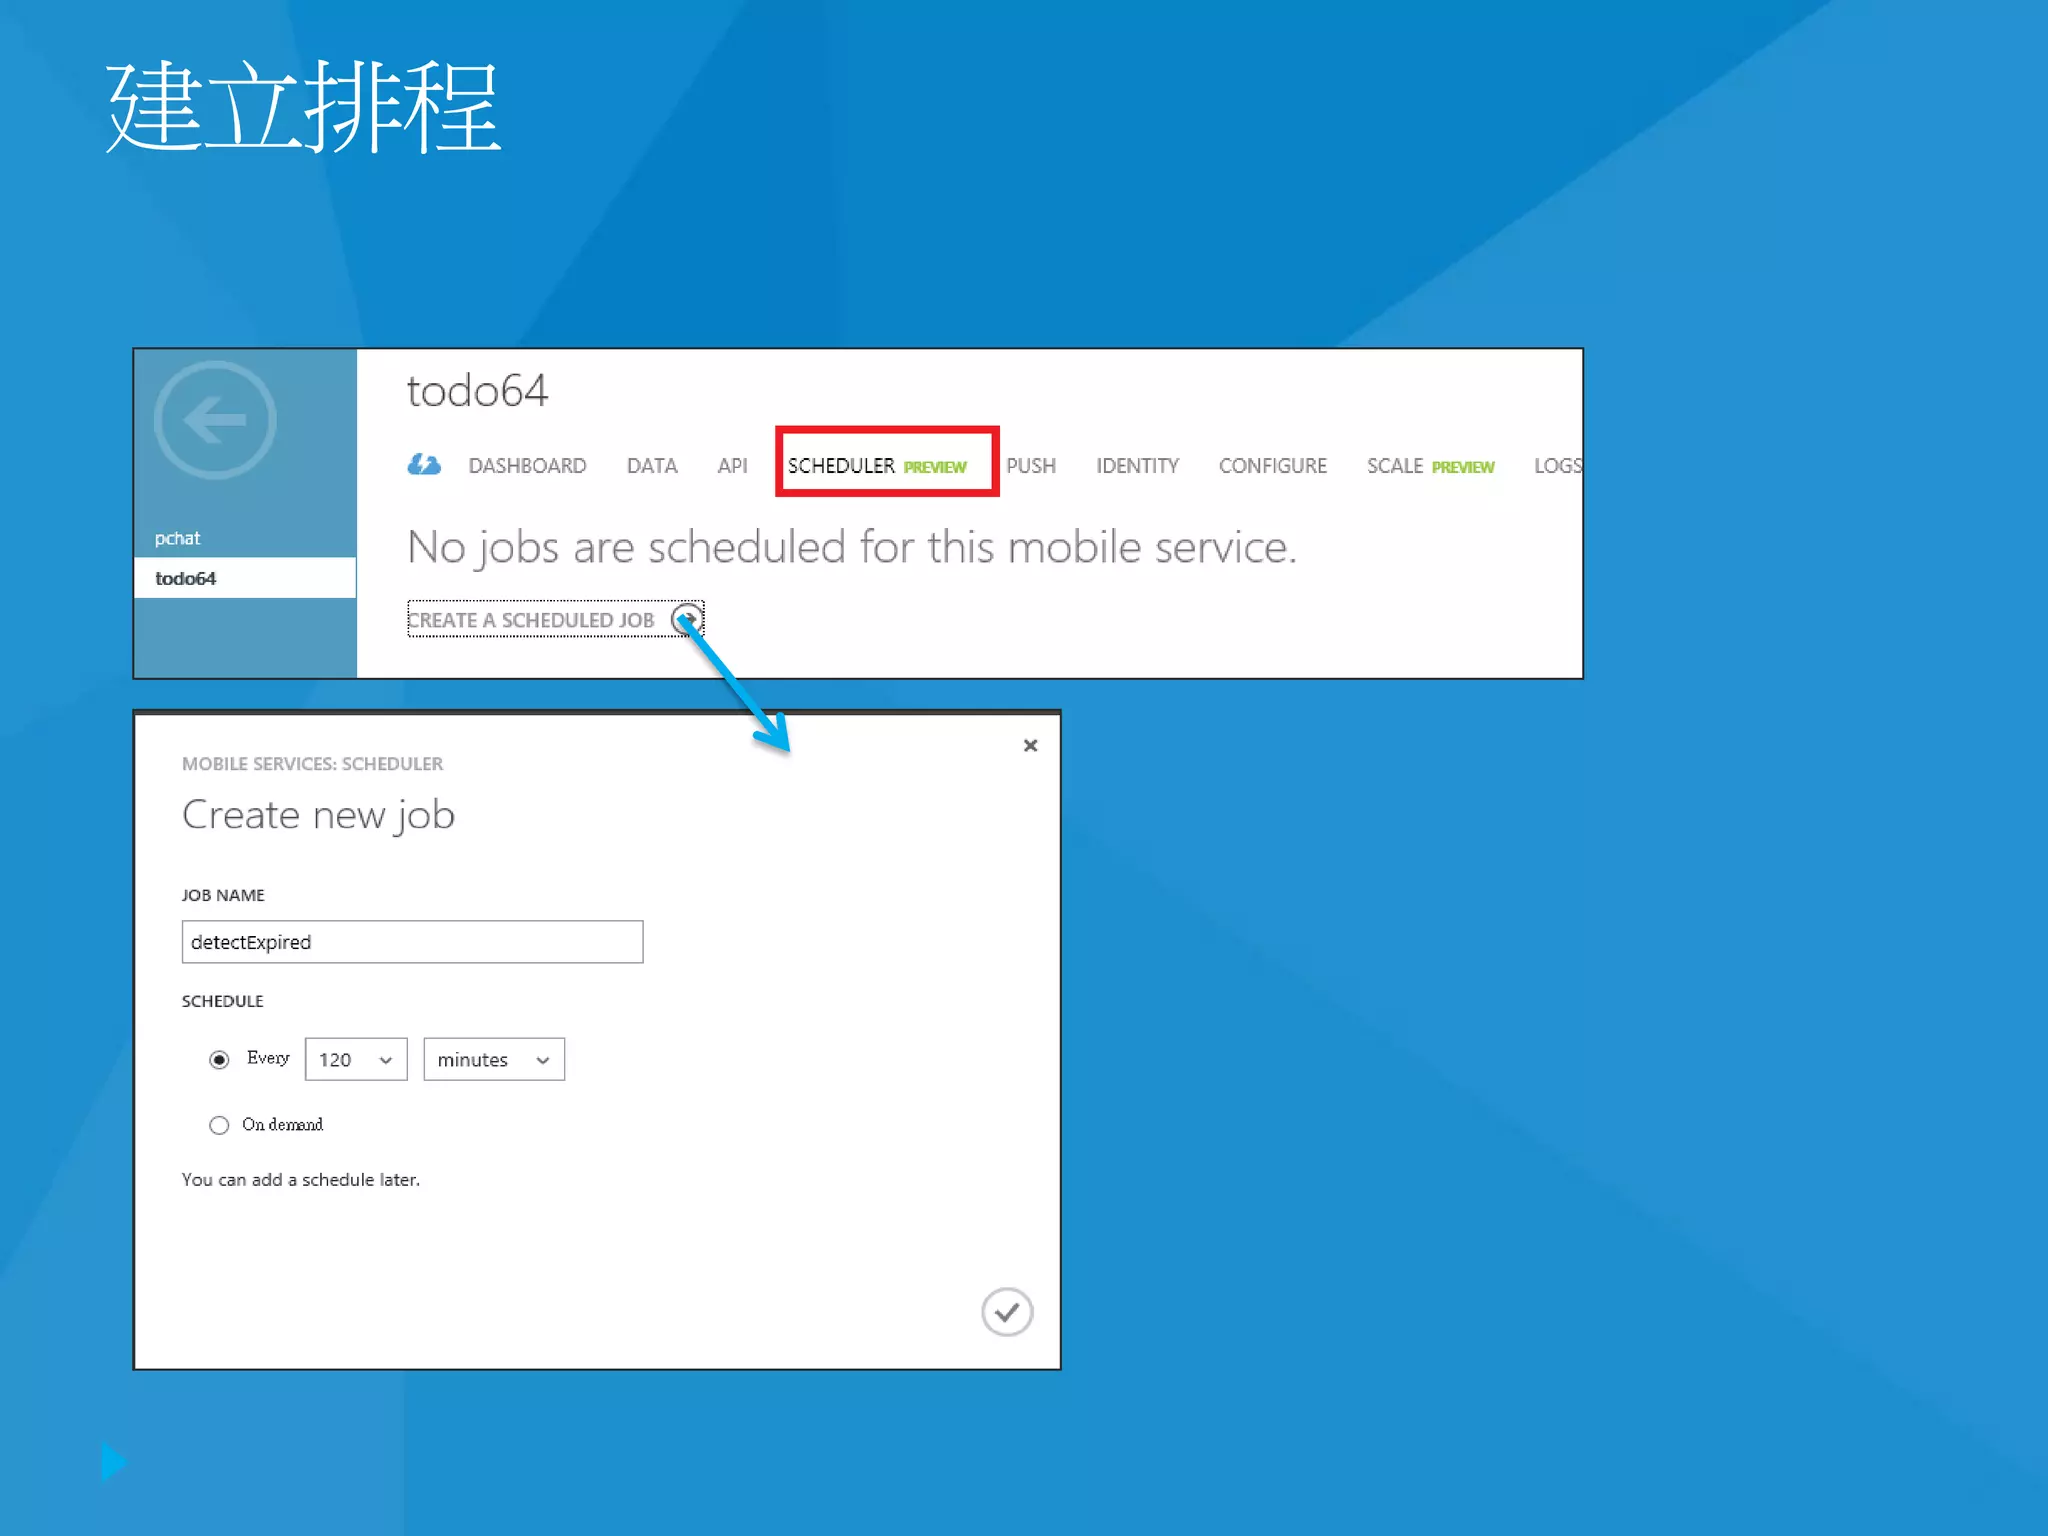Select pchat service in sidebar
Image resolution: width=2048 pixels, height=1536 pixels.
click(x=178, y=538)
